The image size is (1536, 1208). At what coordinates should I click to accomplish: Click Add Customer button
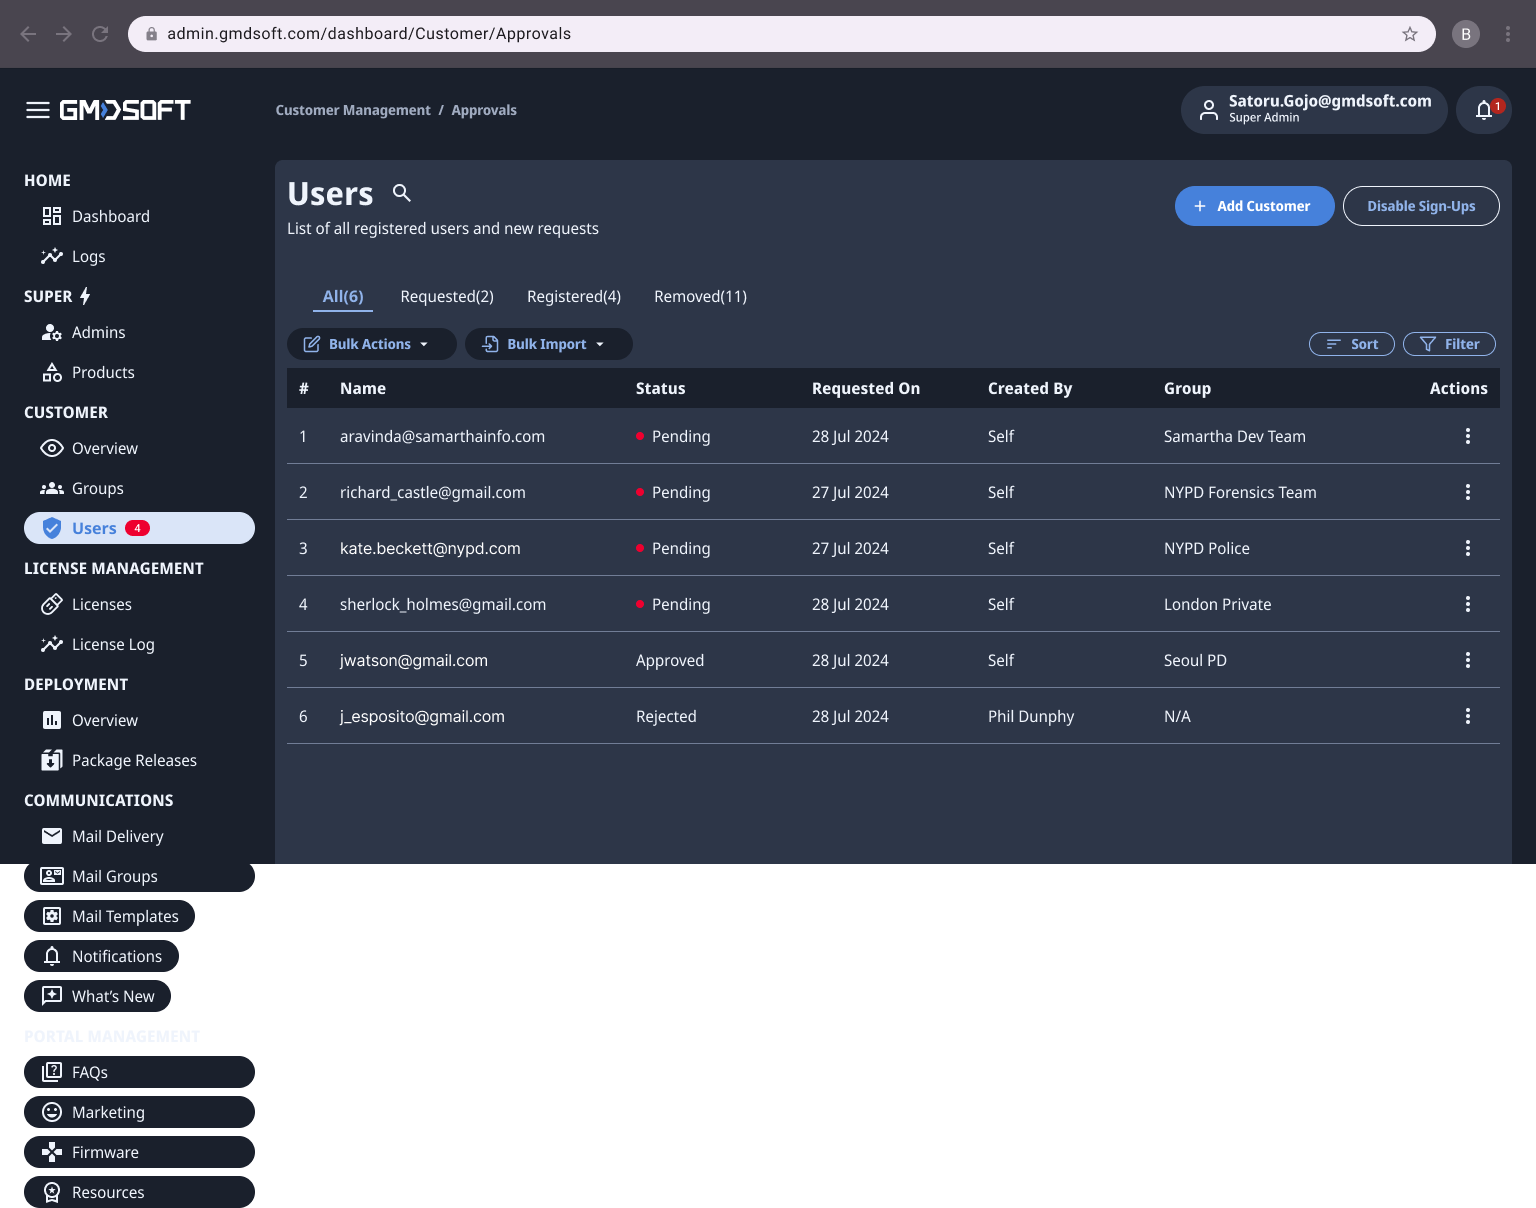1255,206
